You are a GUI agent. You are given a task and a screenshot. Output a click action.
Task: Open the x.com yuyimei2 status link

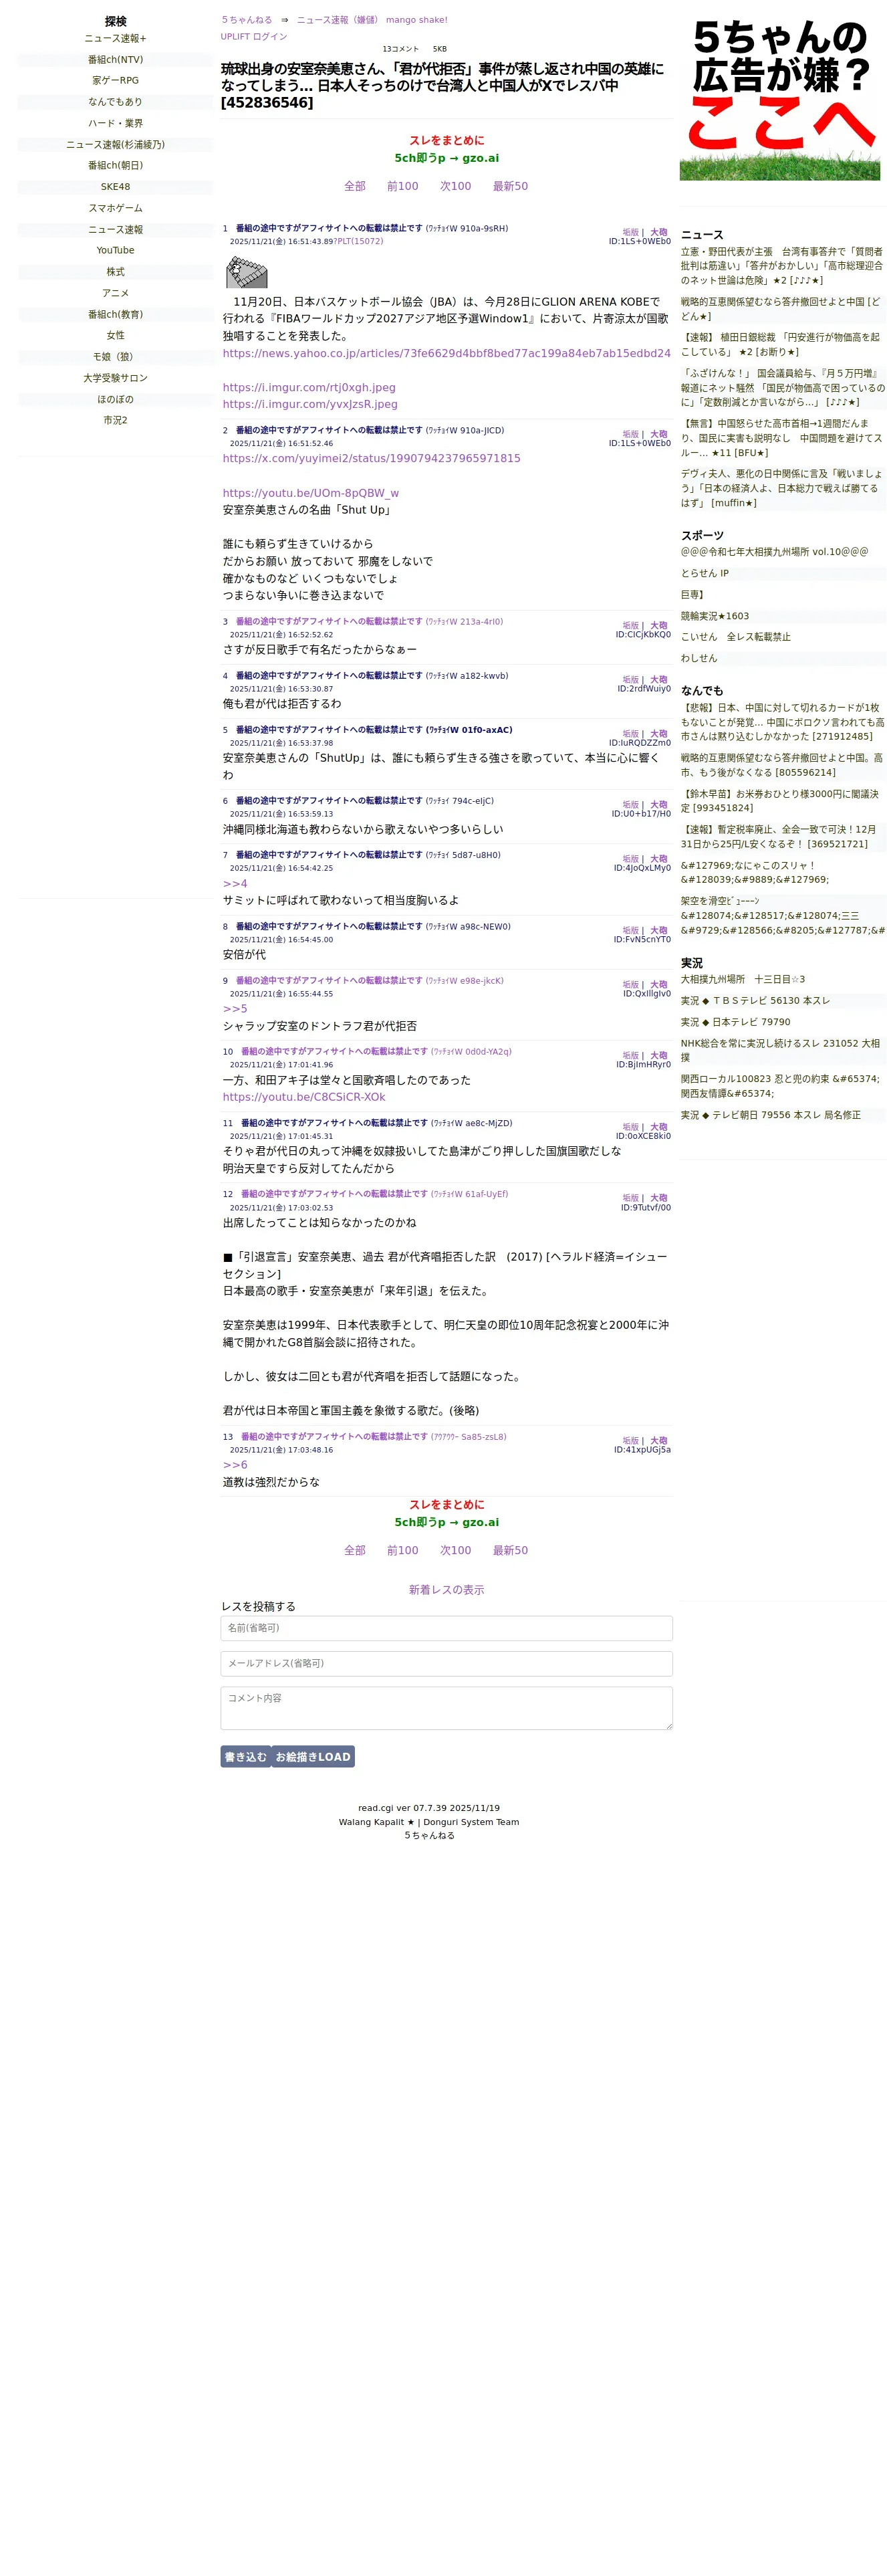[x=371, y=458]
